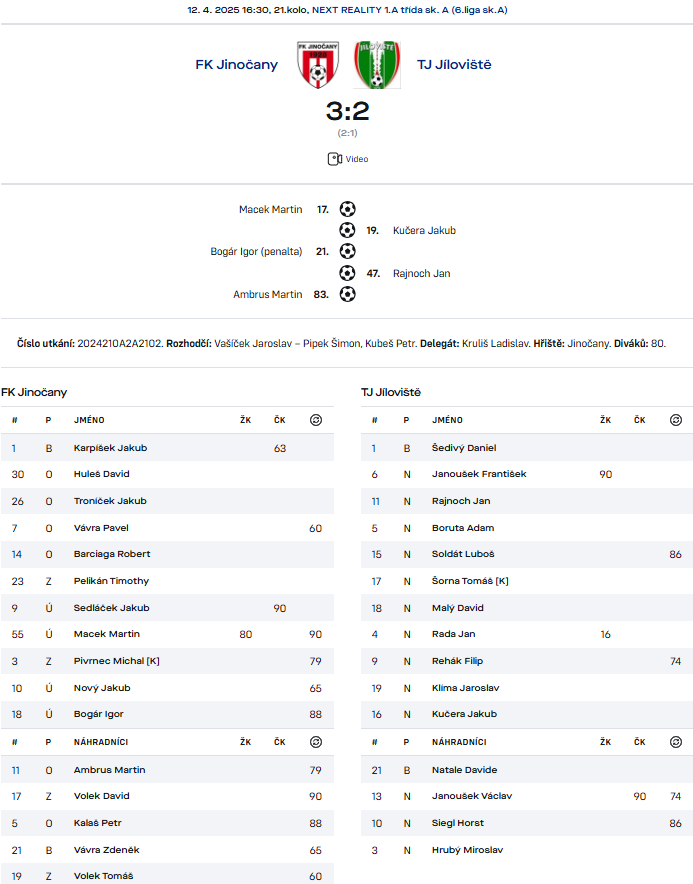Click the FK Jinočany club crest

pos(318,64)
